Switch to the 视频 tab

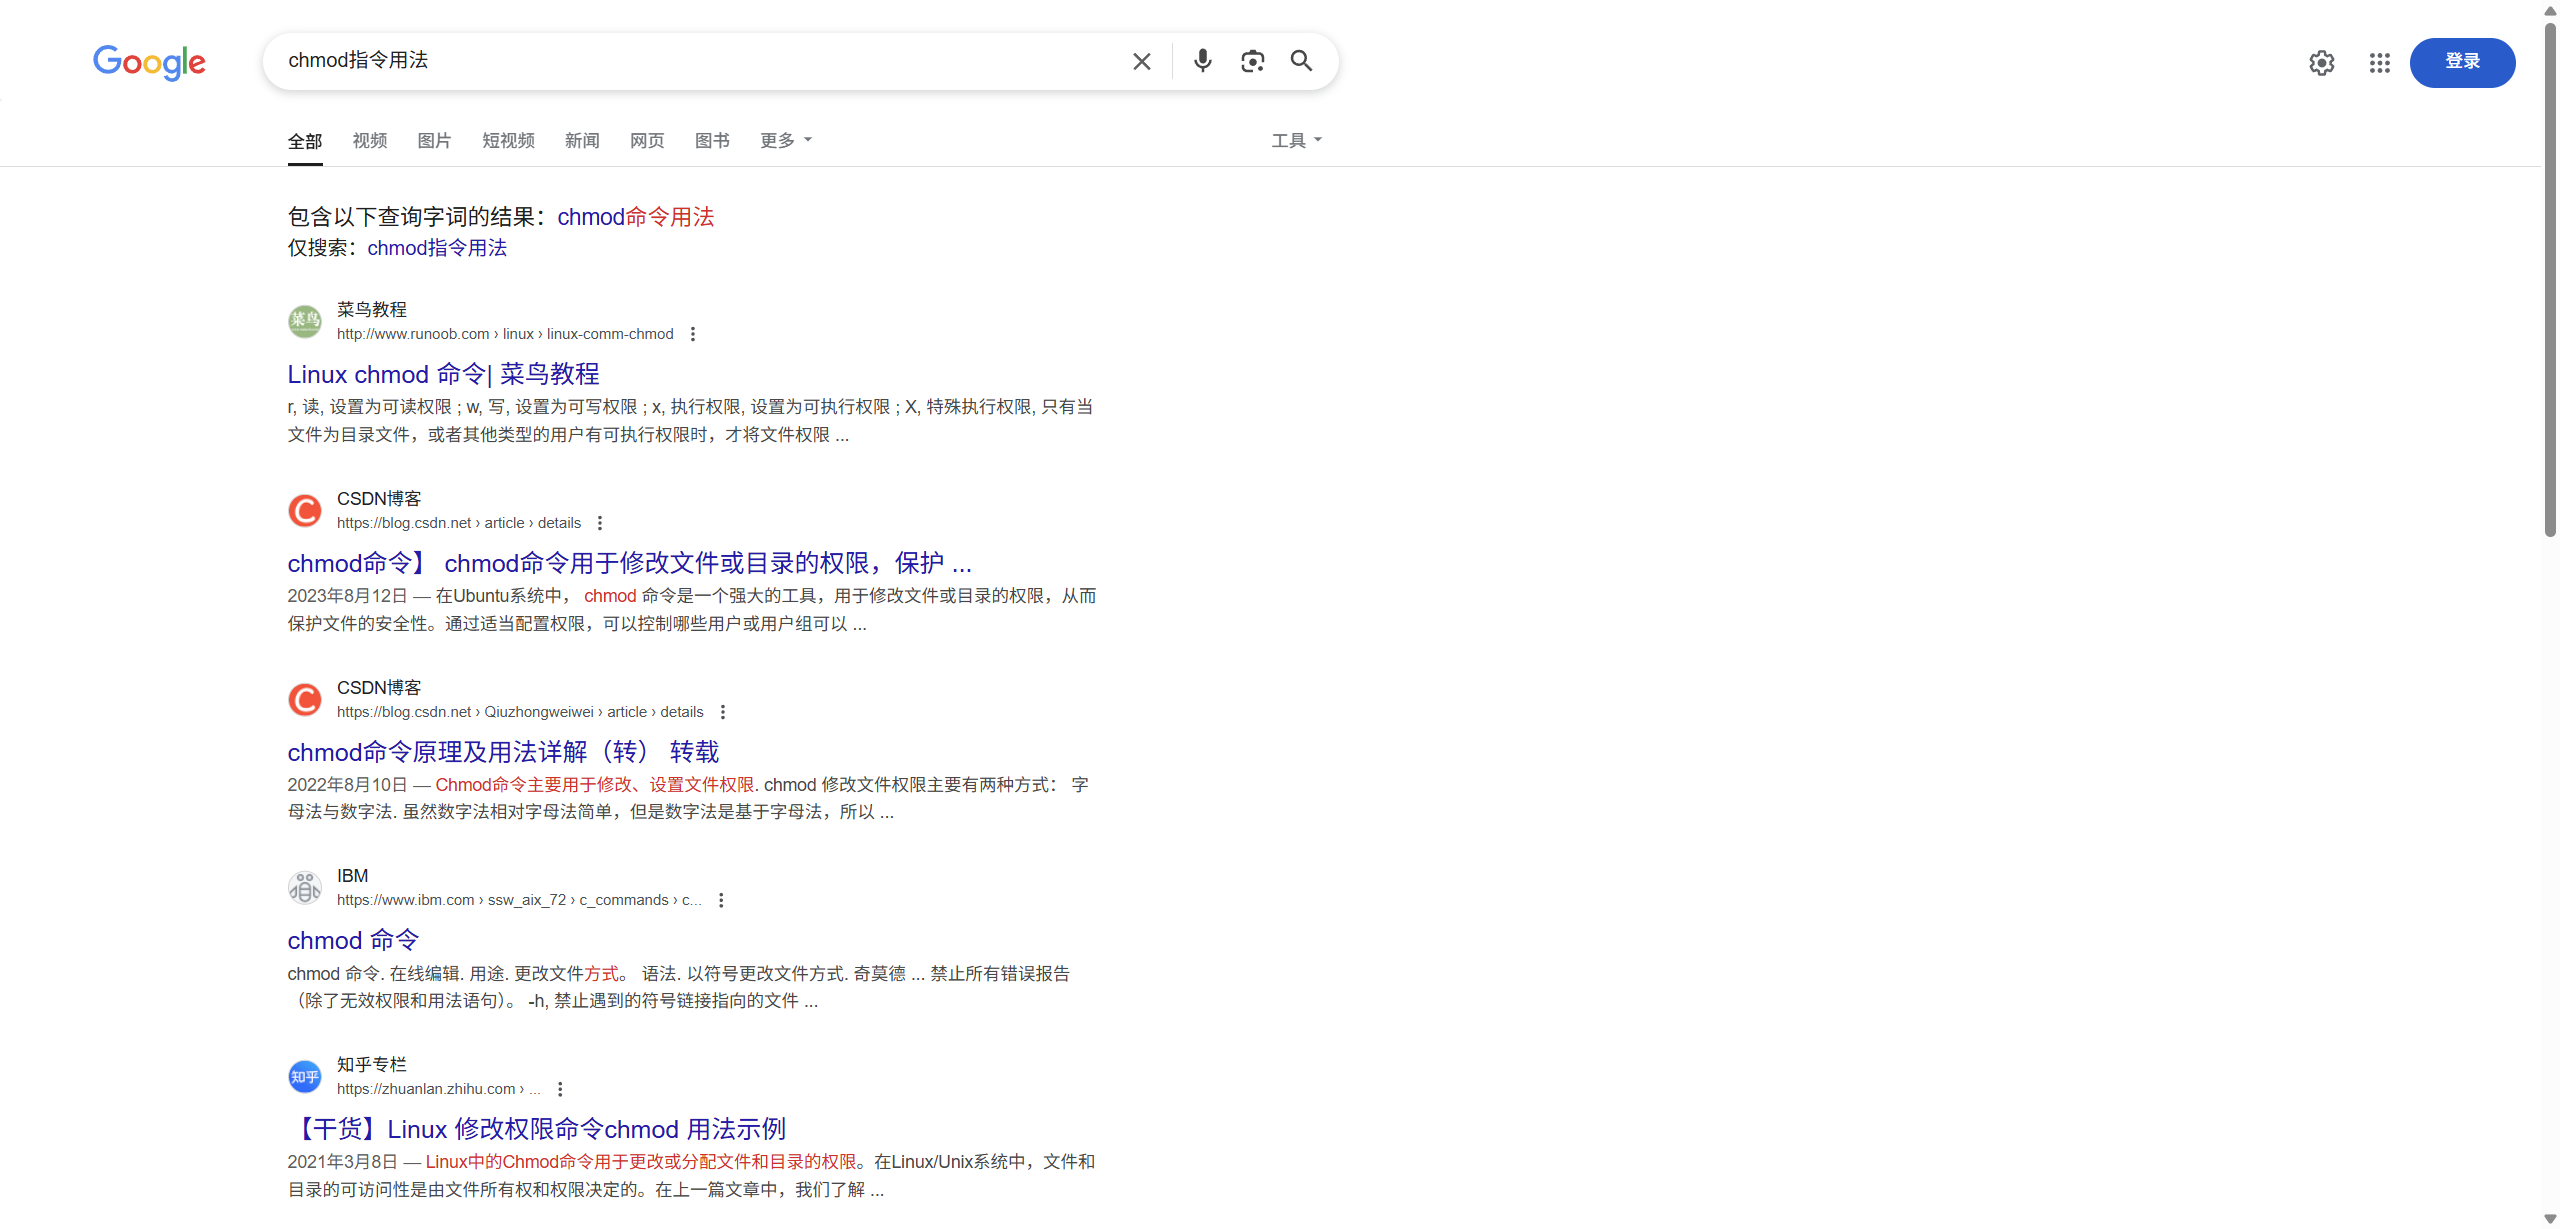(x=370, y=141)
